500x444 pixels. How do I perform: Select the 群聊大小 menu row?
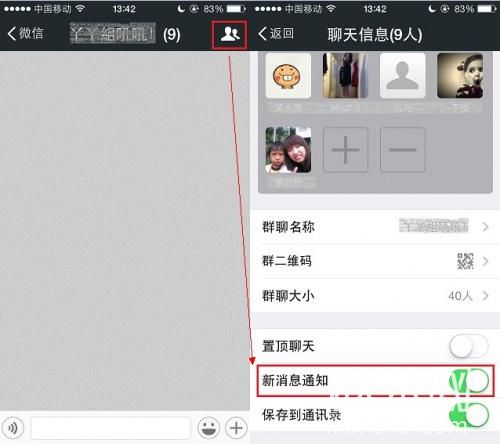pyautogui.click(x=375, y=296)
